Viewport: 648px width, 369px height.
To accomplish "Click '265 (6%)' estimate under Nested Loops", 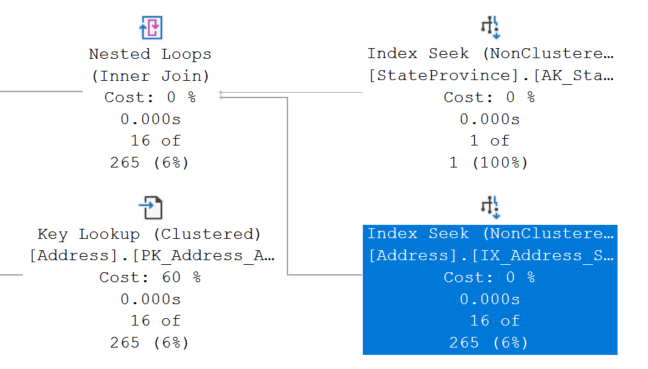I will pyautogui.click(x=150, y=163).
